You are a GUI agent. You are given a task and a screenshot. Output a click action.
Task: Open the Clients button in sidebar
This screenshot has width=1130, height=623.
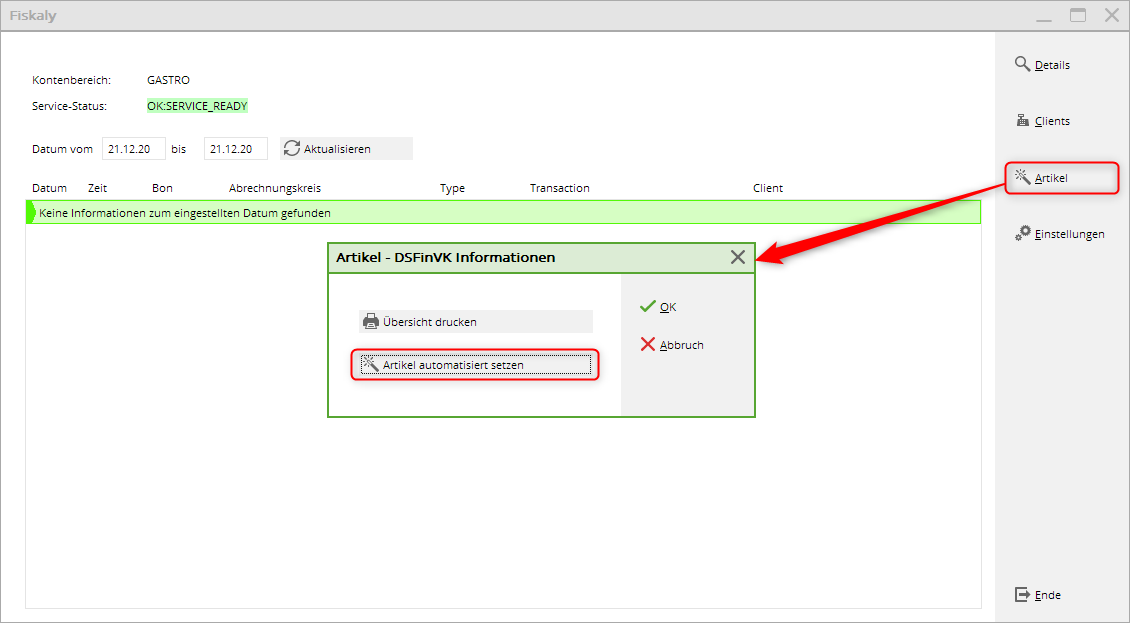point(1042,120)
